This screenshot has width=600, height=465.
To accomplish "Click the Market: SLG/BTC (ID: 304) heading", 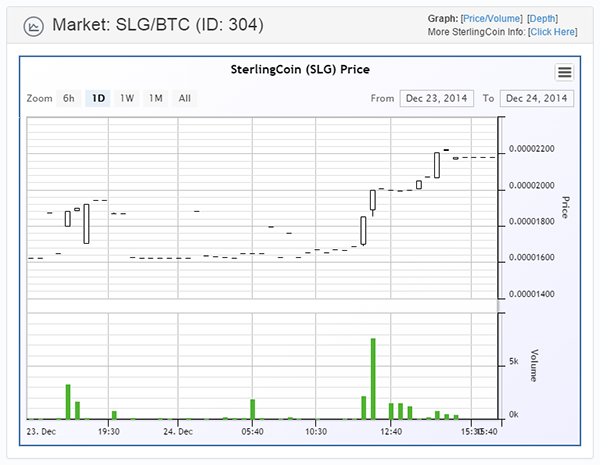I will tap(158, 25).
